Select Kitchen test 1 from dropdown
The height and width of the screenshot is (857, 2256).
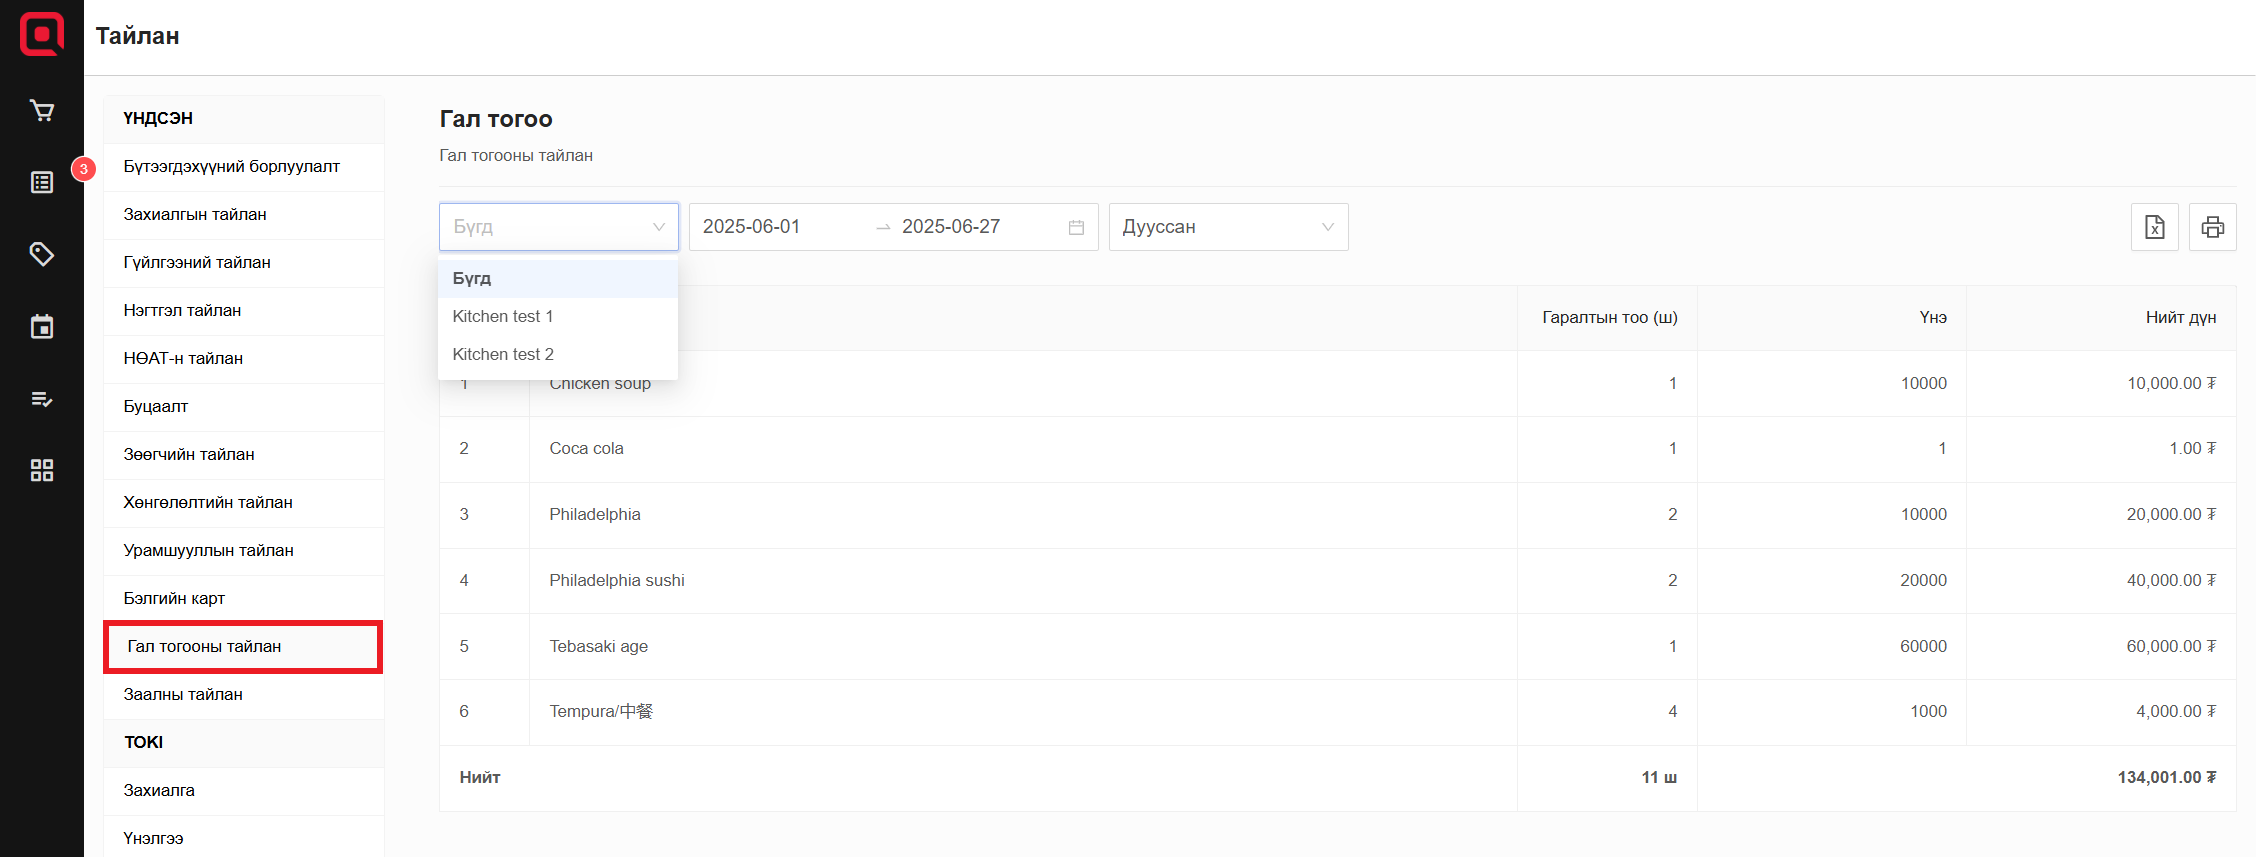(x=502, y=316)
